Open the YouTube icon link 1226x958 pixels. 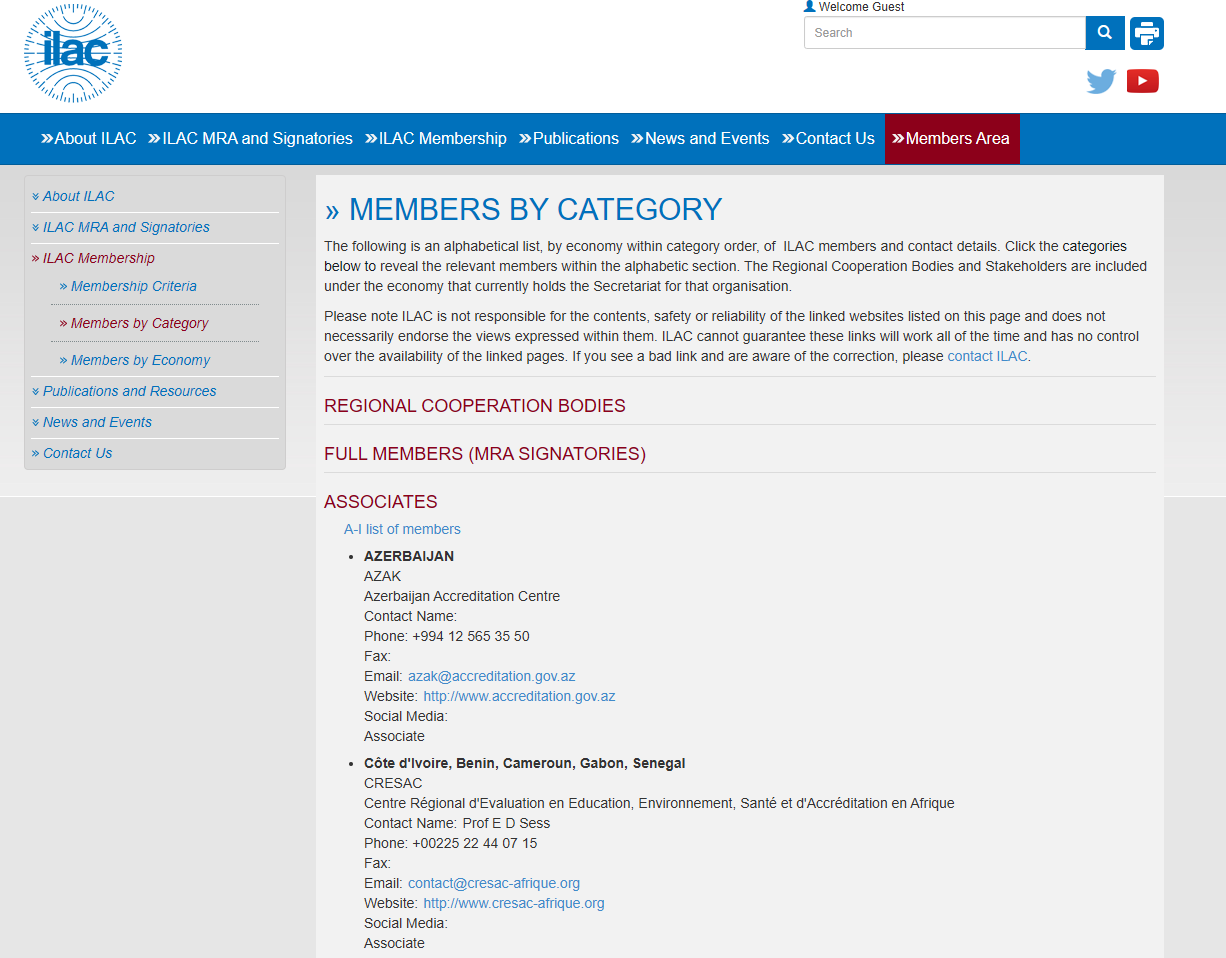1142,81
